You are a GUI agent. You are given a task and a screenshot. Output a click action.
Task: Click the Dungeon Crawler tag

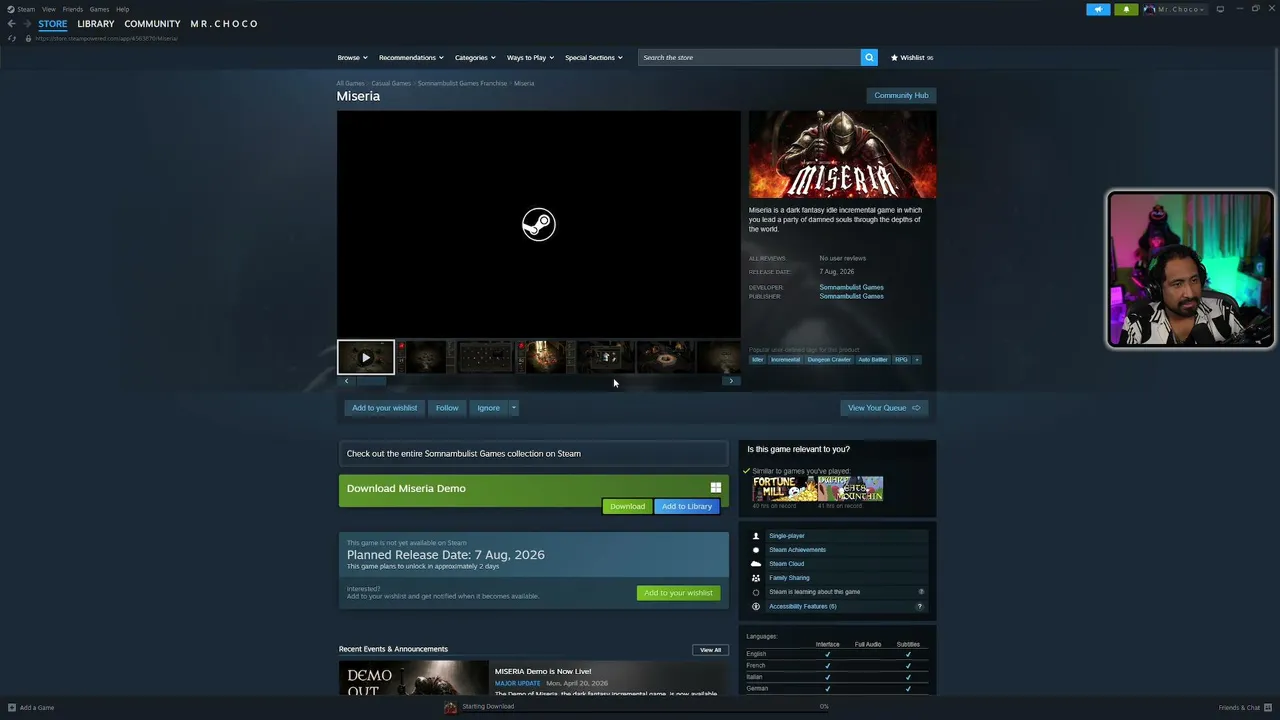(829, 360)
